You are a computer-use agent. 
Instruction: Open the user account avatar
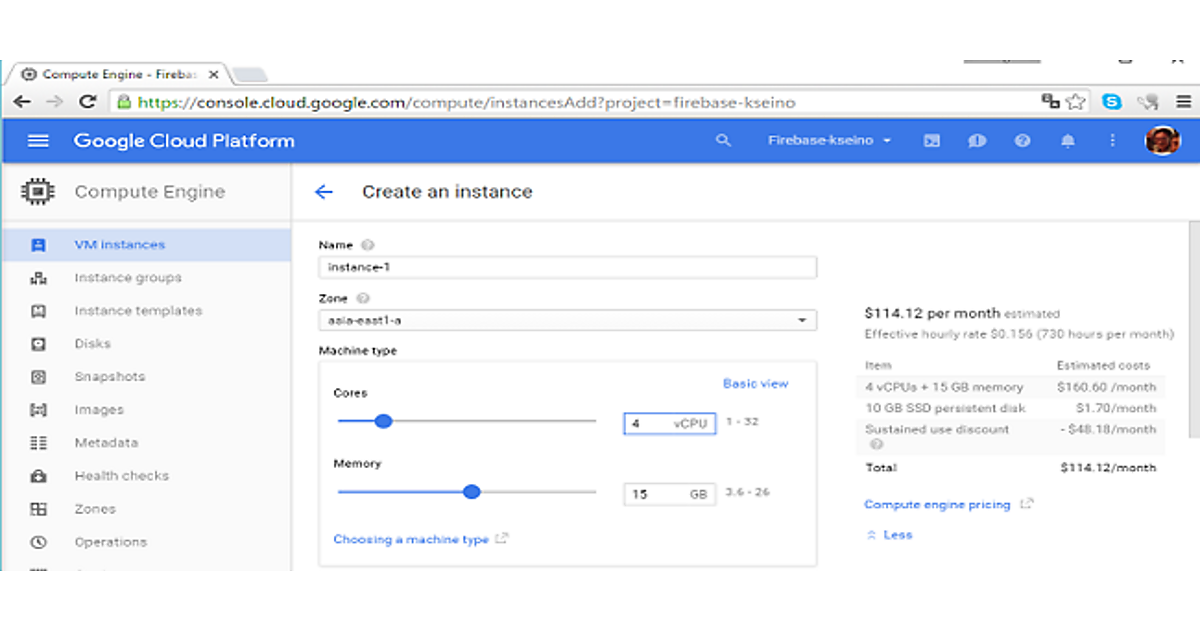click(1162, 141)
